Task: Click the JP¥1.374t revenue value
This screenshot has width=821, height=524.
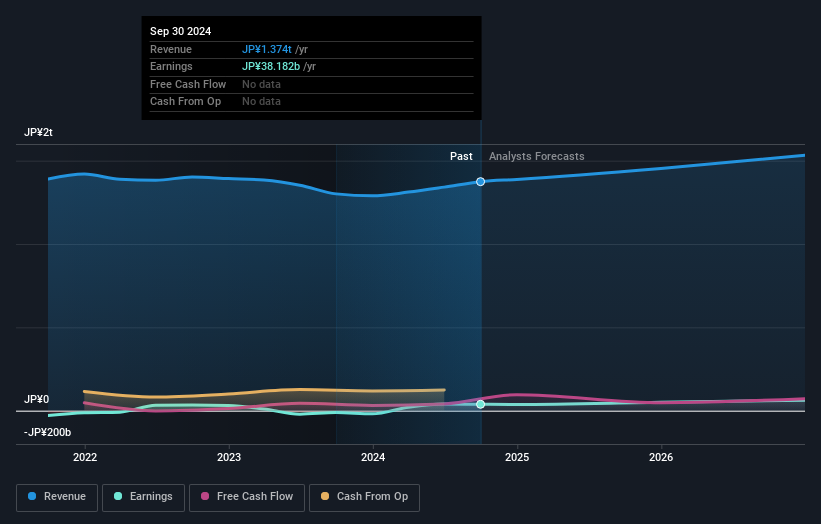Action: [x=267, y=49]
